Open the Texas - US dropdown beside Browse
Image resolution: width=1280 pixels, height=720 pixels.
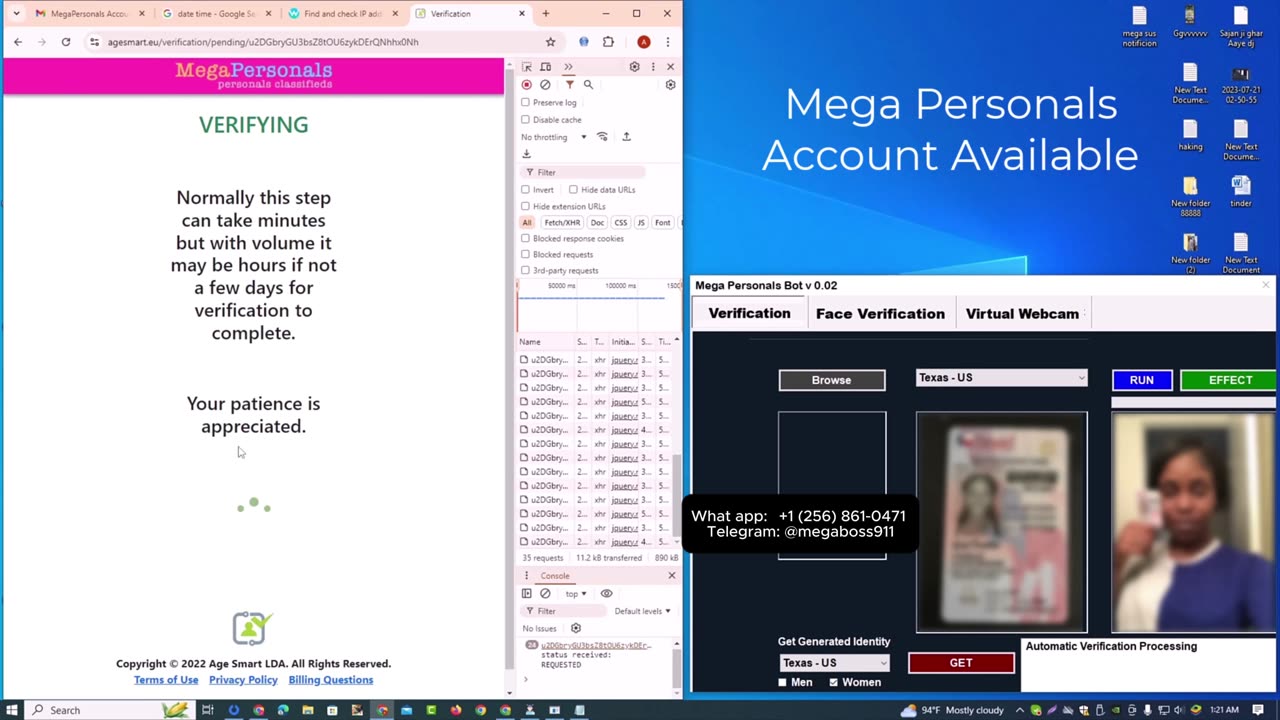(1001, 378)
